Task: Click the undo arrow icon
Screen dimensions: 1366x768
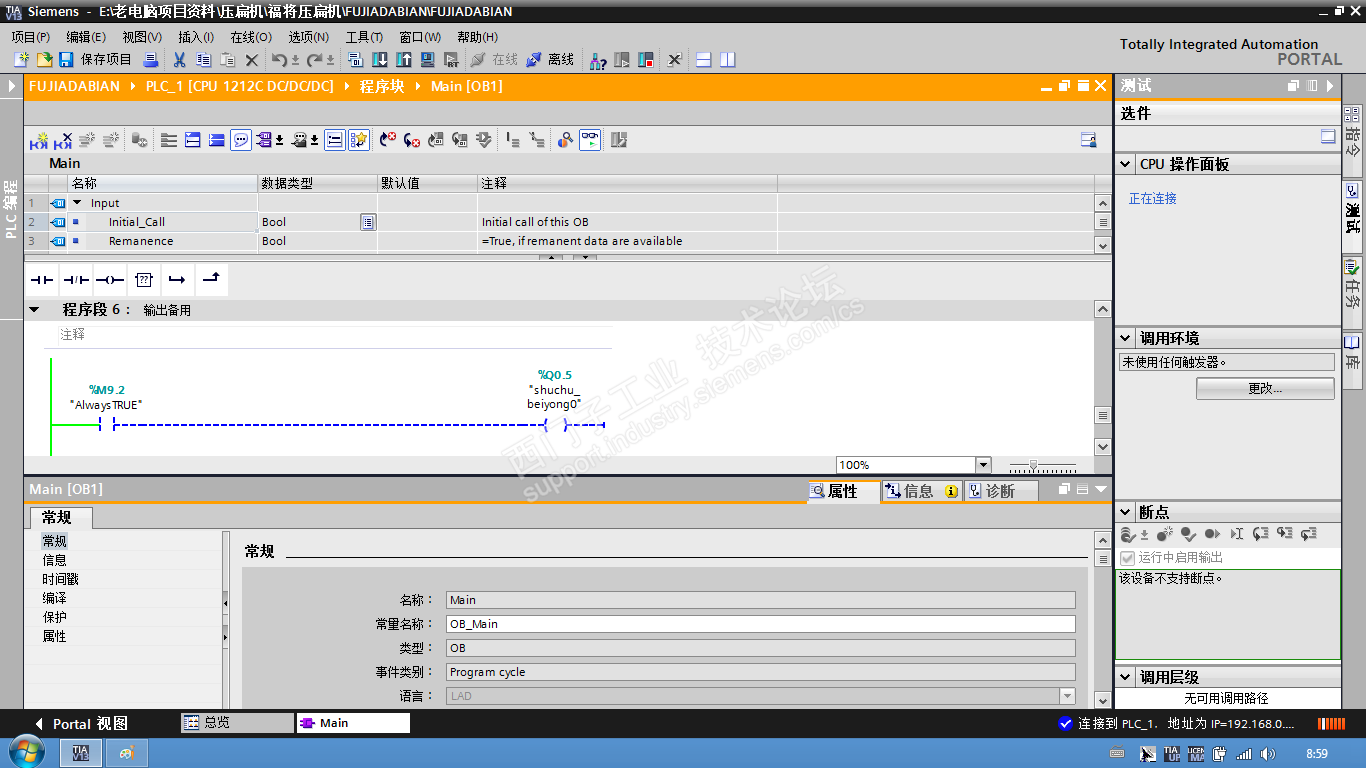Action: click(x=280, y=60)
